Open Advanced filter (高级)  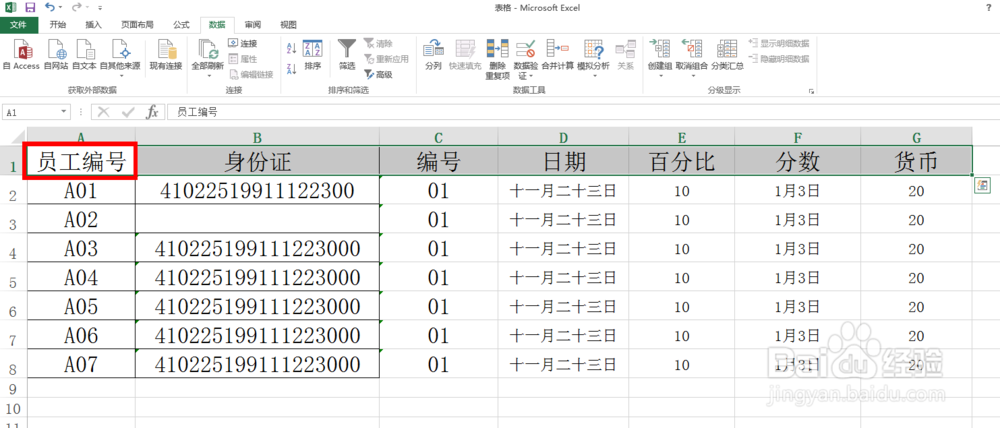point(378,75)
